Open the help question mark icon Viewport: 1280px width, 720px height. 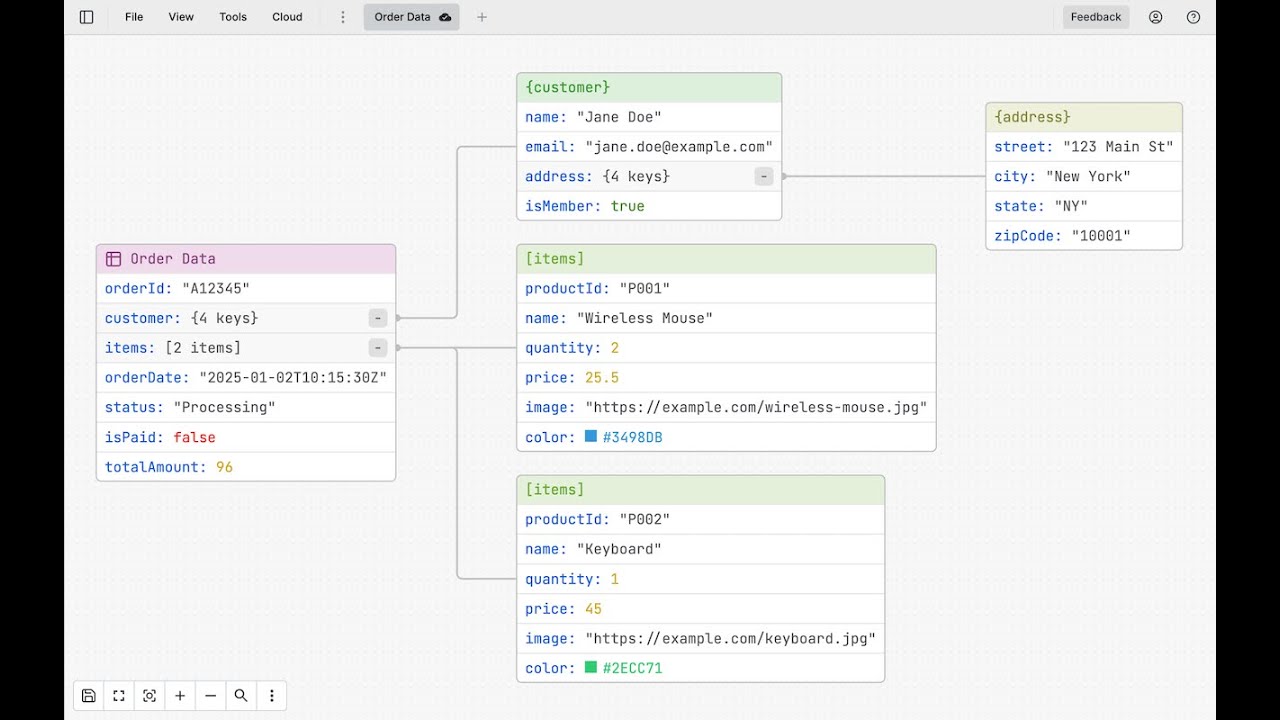1193,17
